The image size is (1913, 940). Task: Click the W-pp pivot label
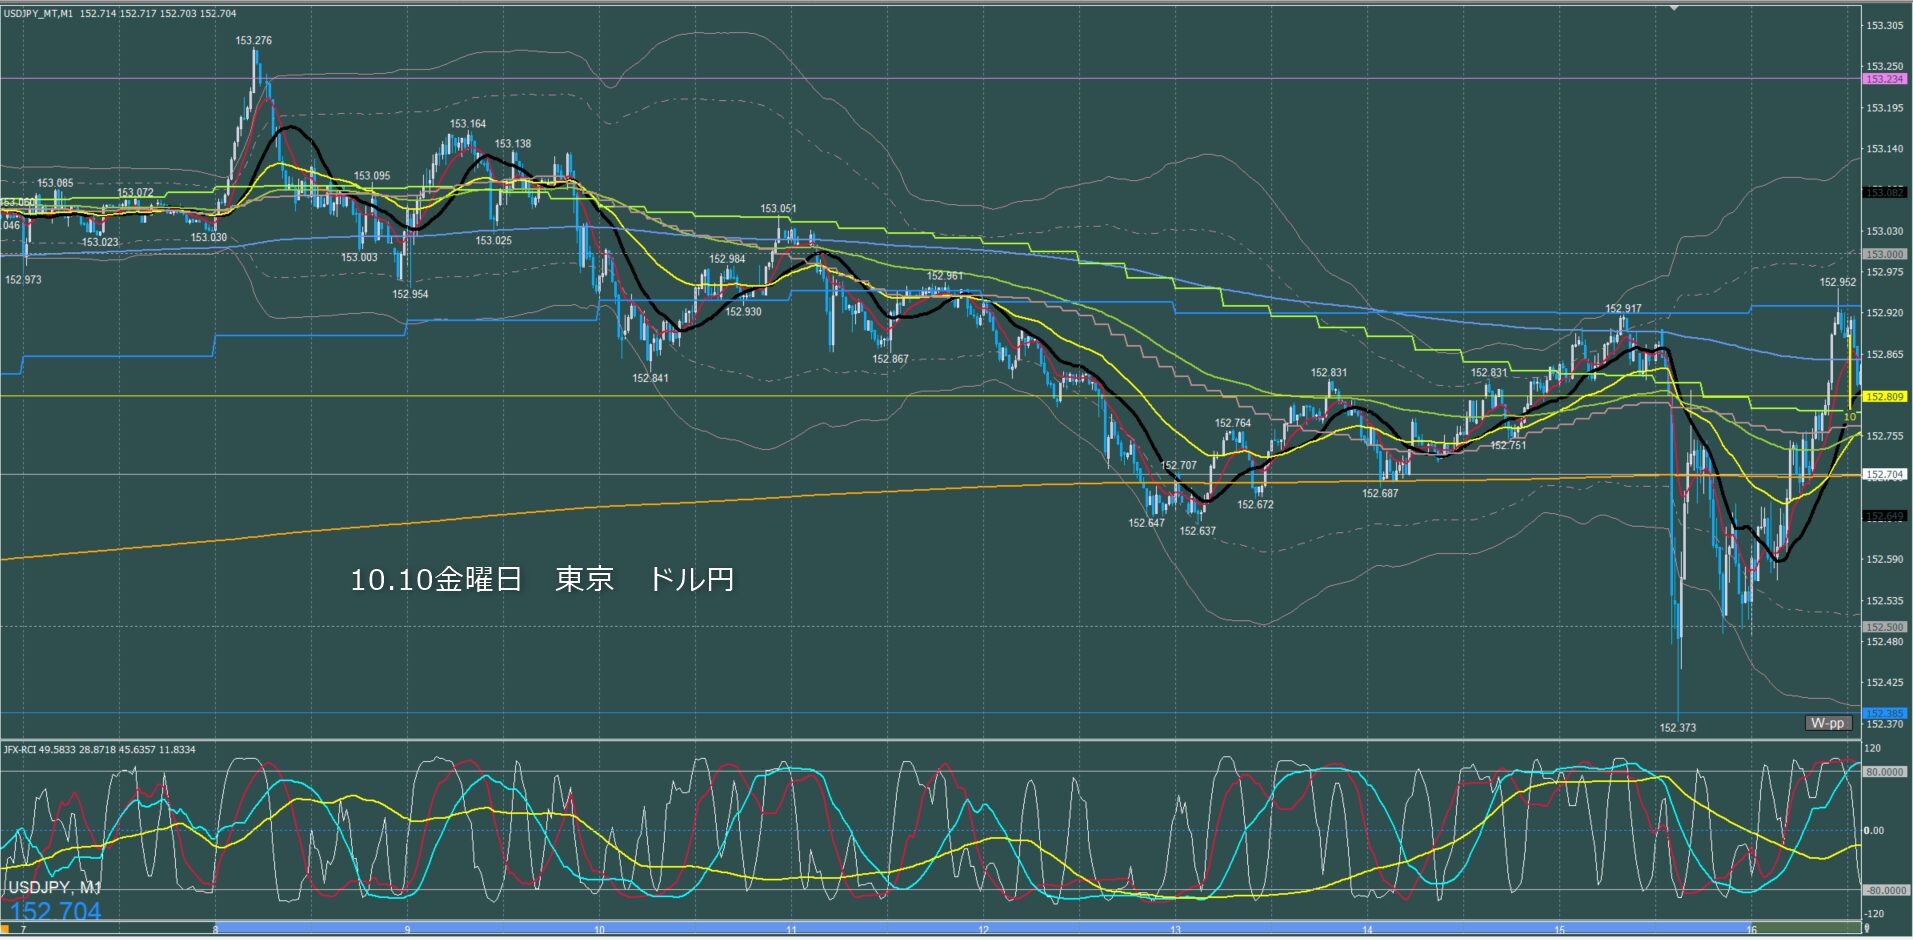click(1827, 723)
